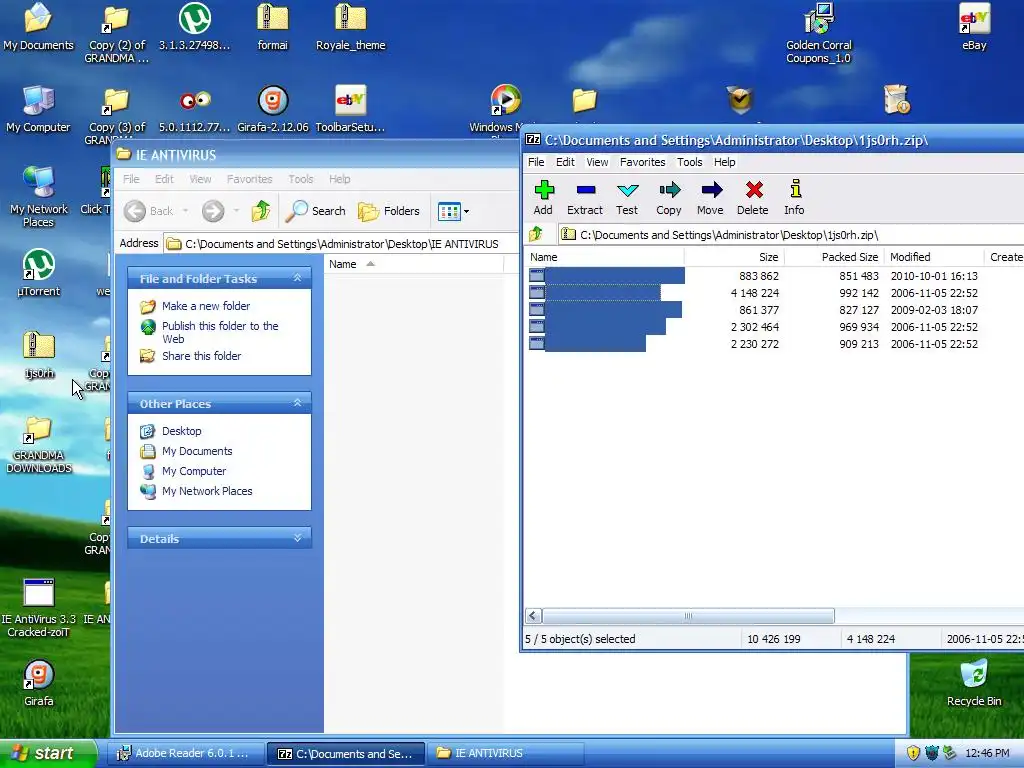Click Search in the IE ANTIVIRUS explorer toolbar

point(315,211)
